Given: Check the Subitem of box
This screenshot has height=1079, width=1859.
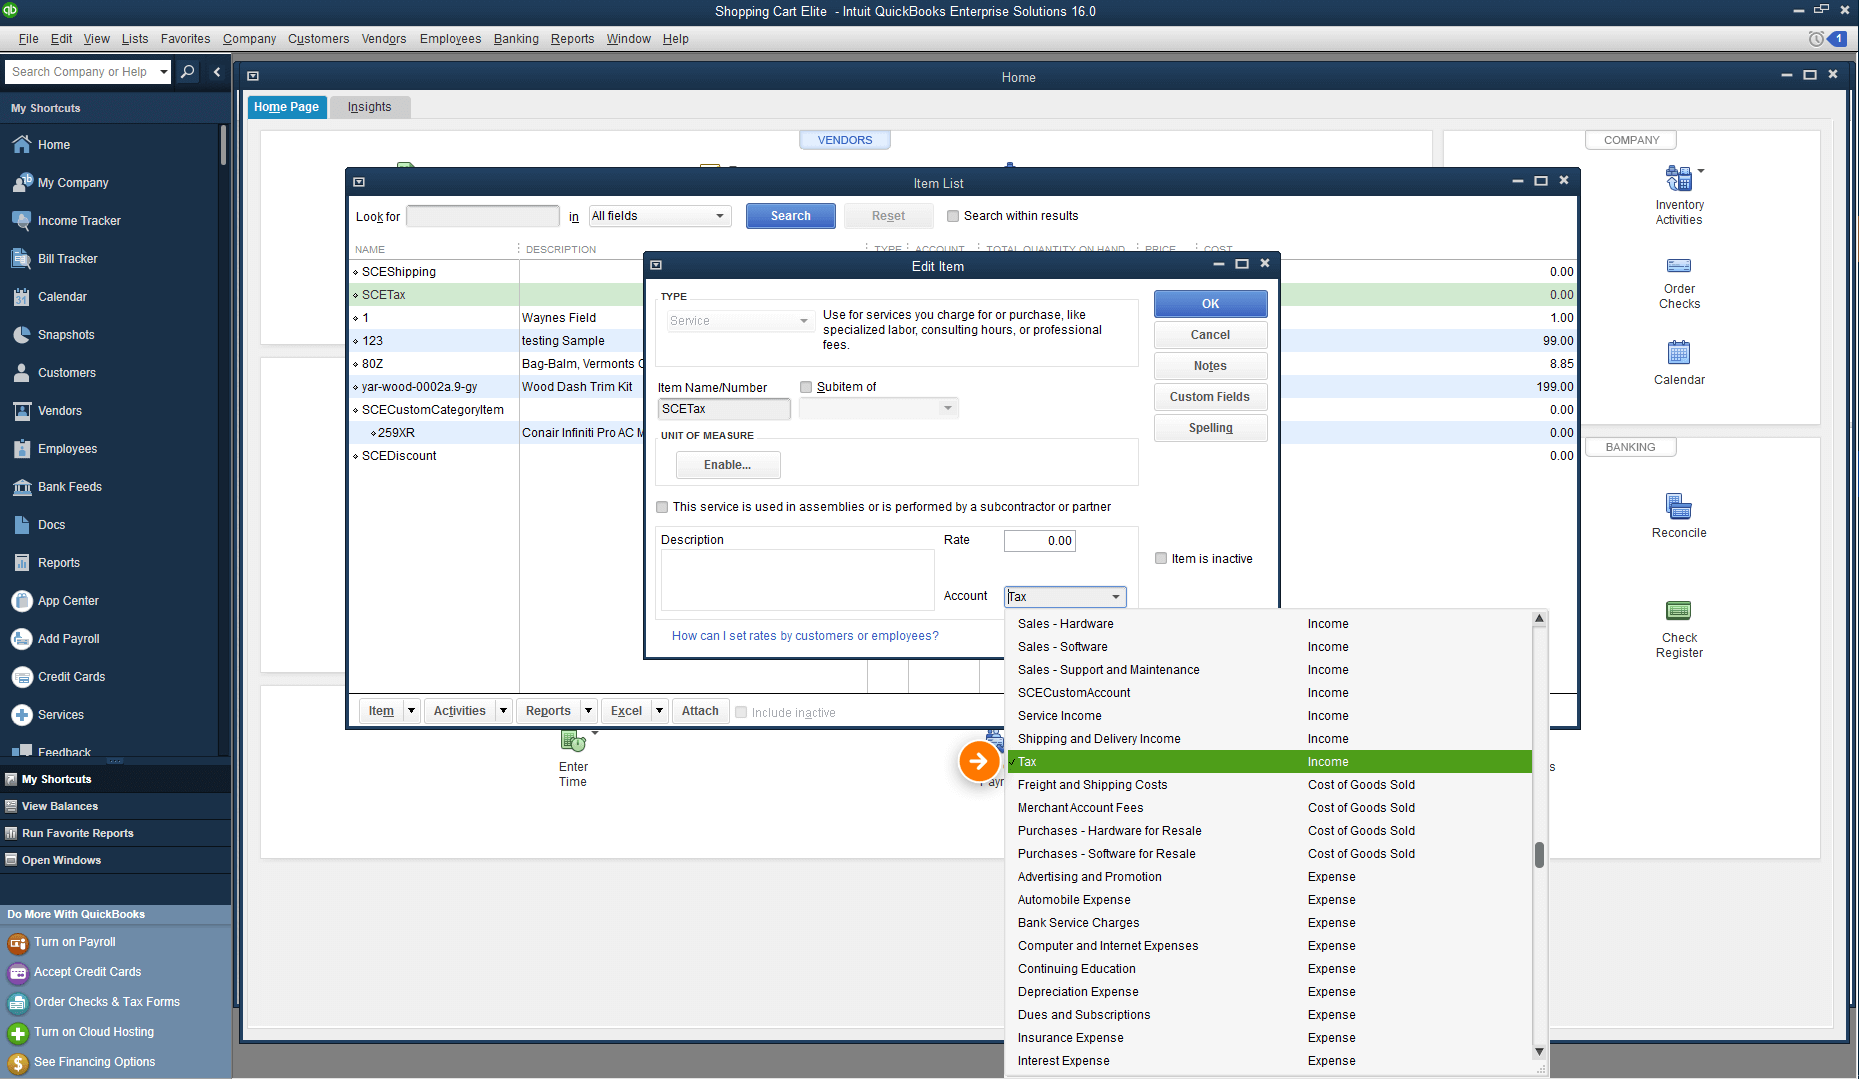Looking at the screenshot, I should [x=806, y=387].
